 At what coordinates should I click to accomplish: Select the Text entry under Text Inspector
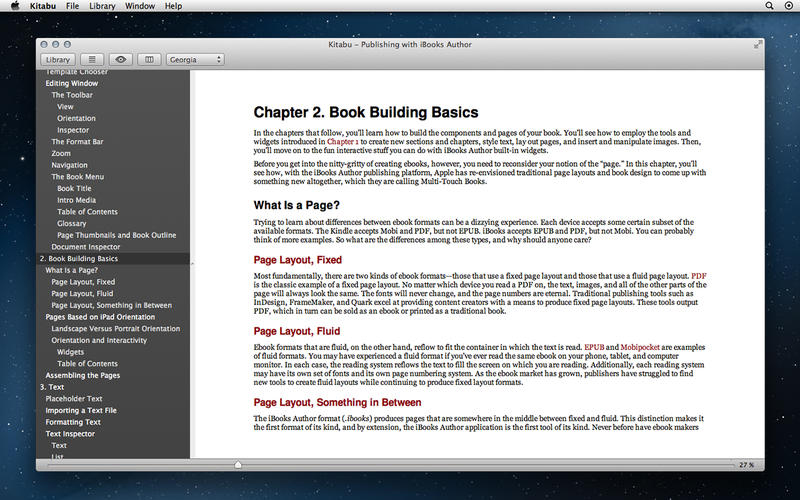click(59, 446)
